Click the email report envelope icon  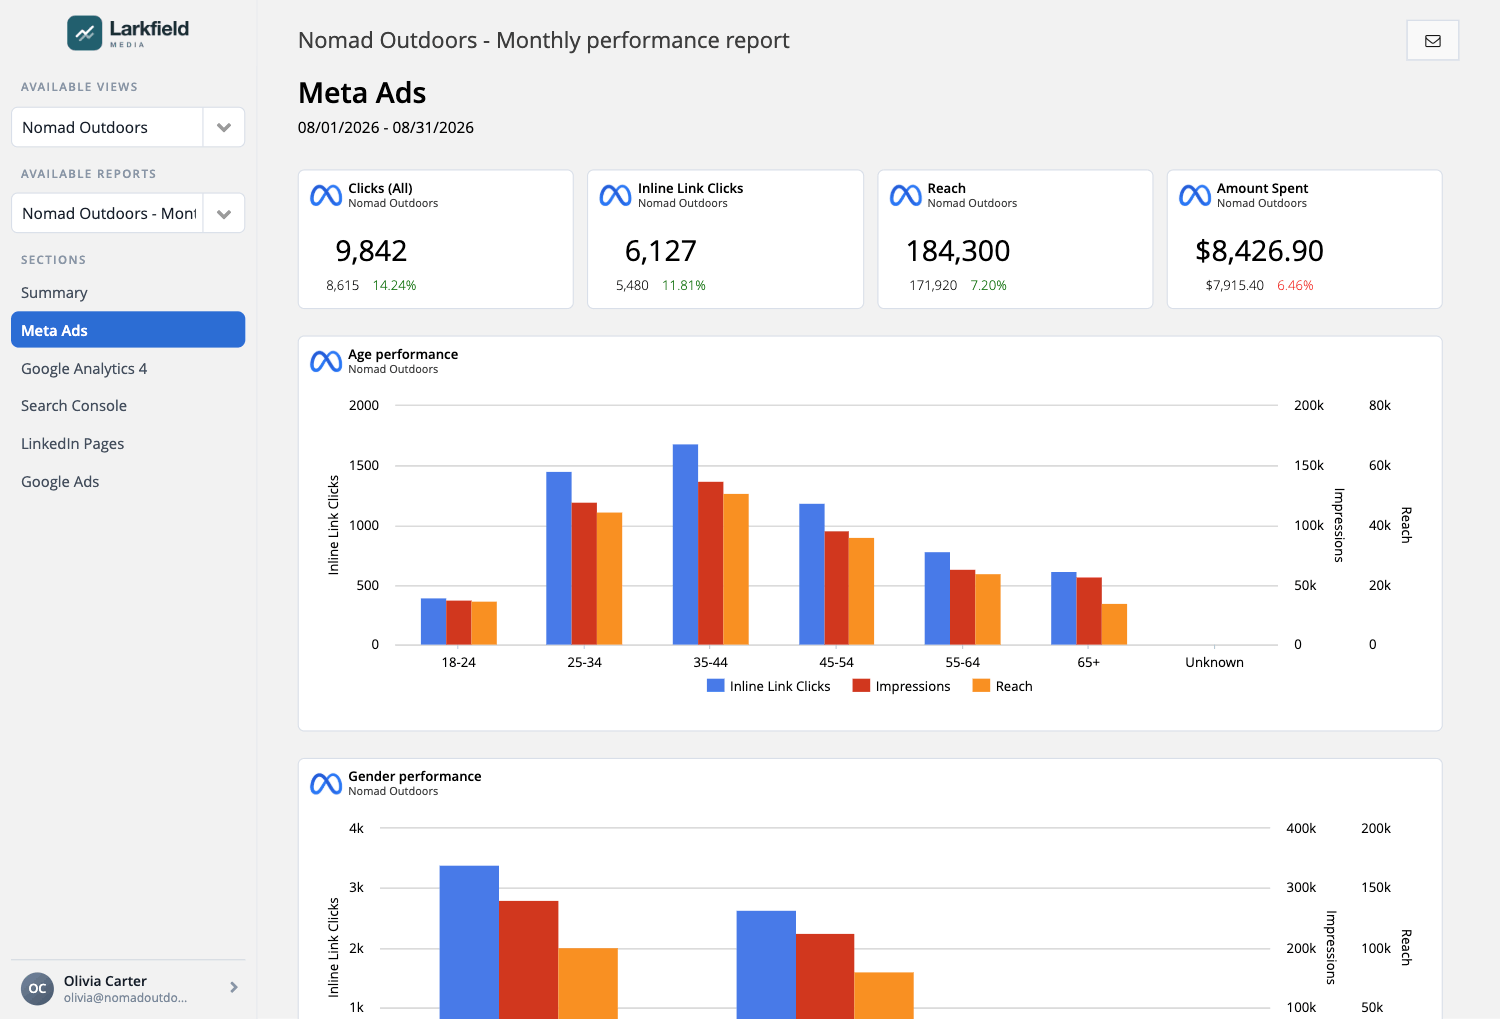tap(1432, 41)
